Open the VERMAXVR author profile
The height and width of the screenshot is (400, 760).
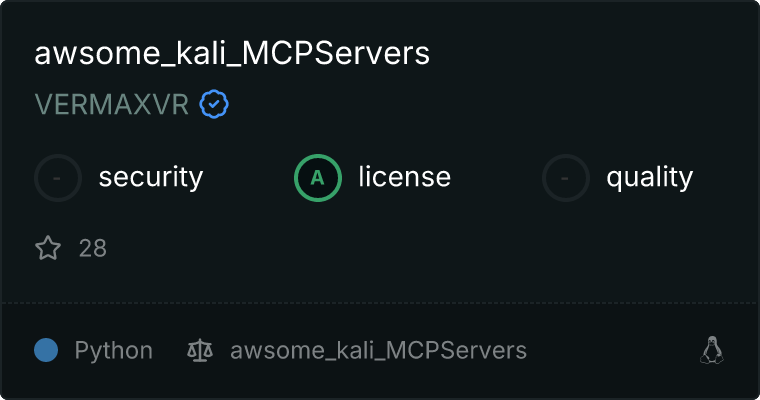point(111,104)
